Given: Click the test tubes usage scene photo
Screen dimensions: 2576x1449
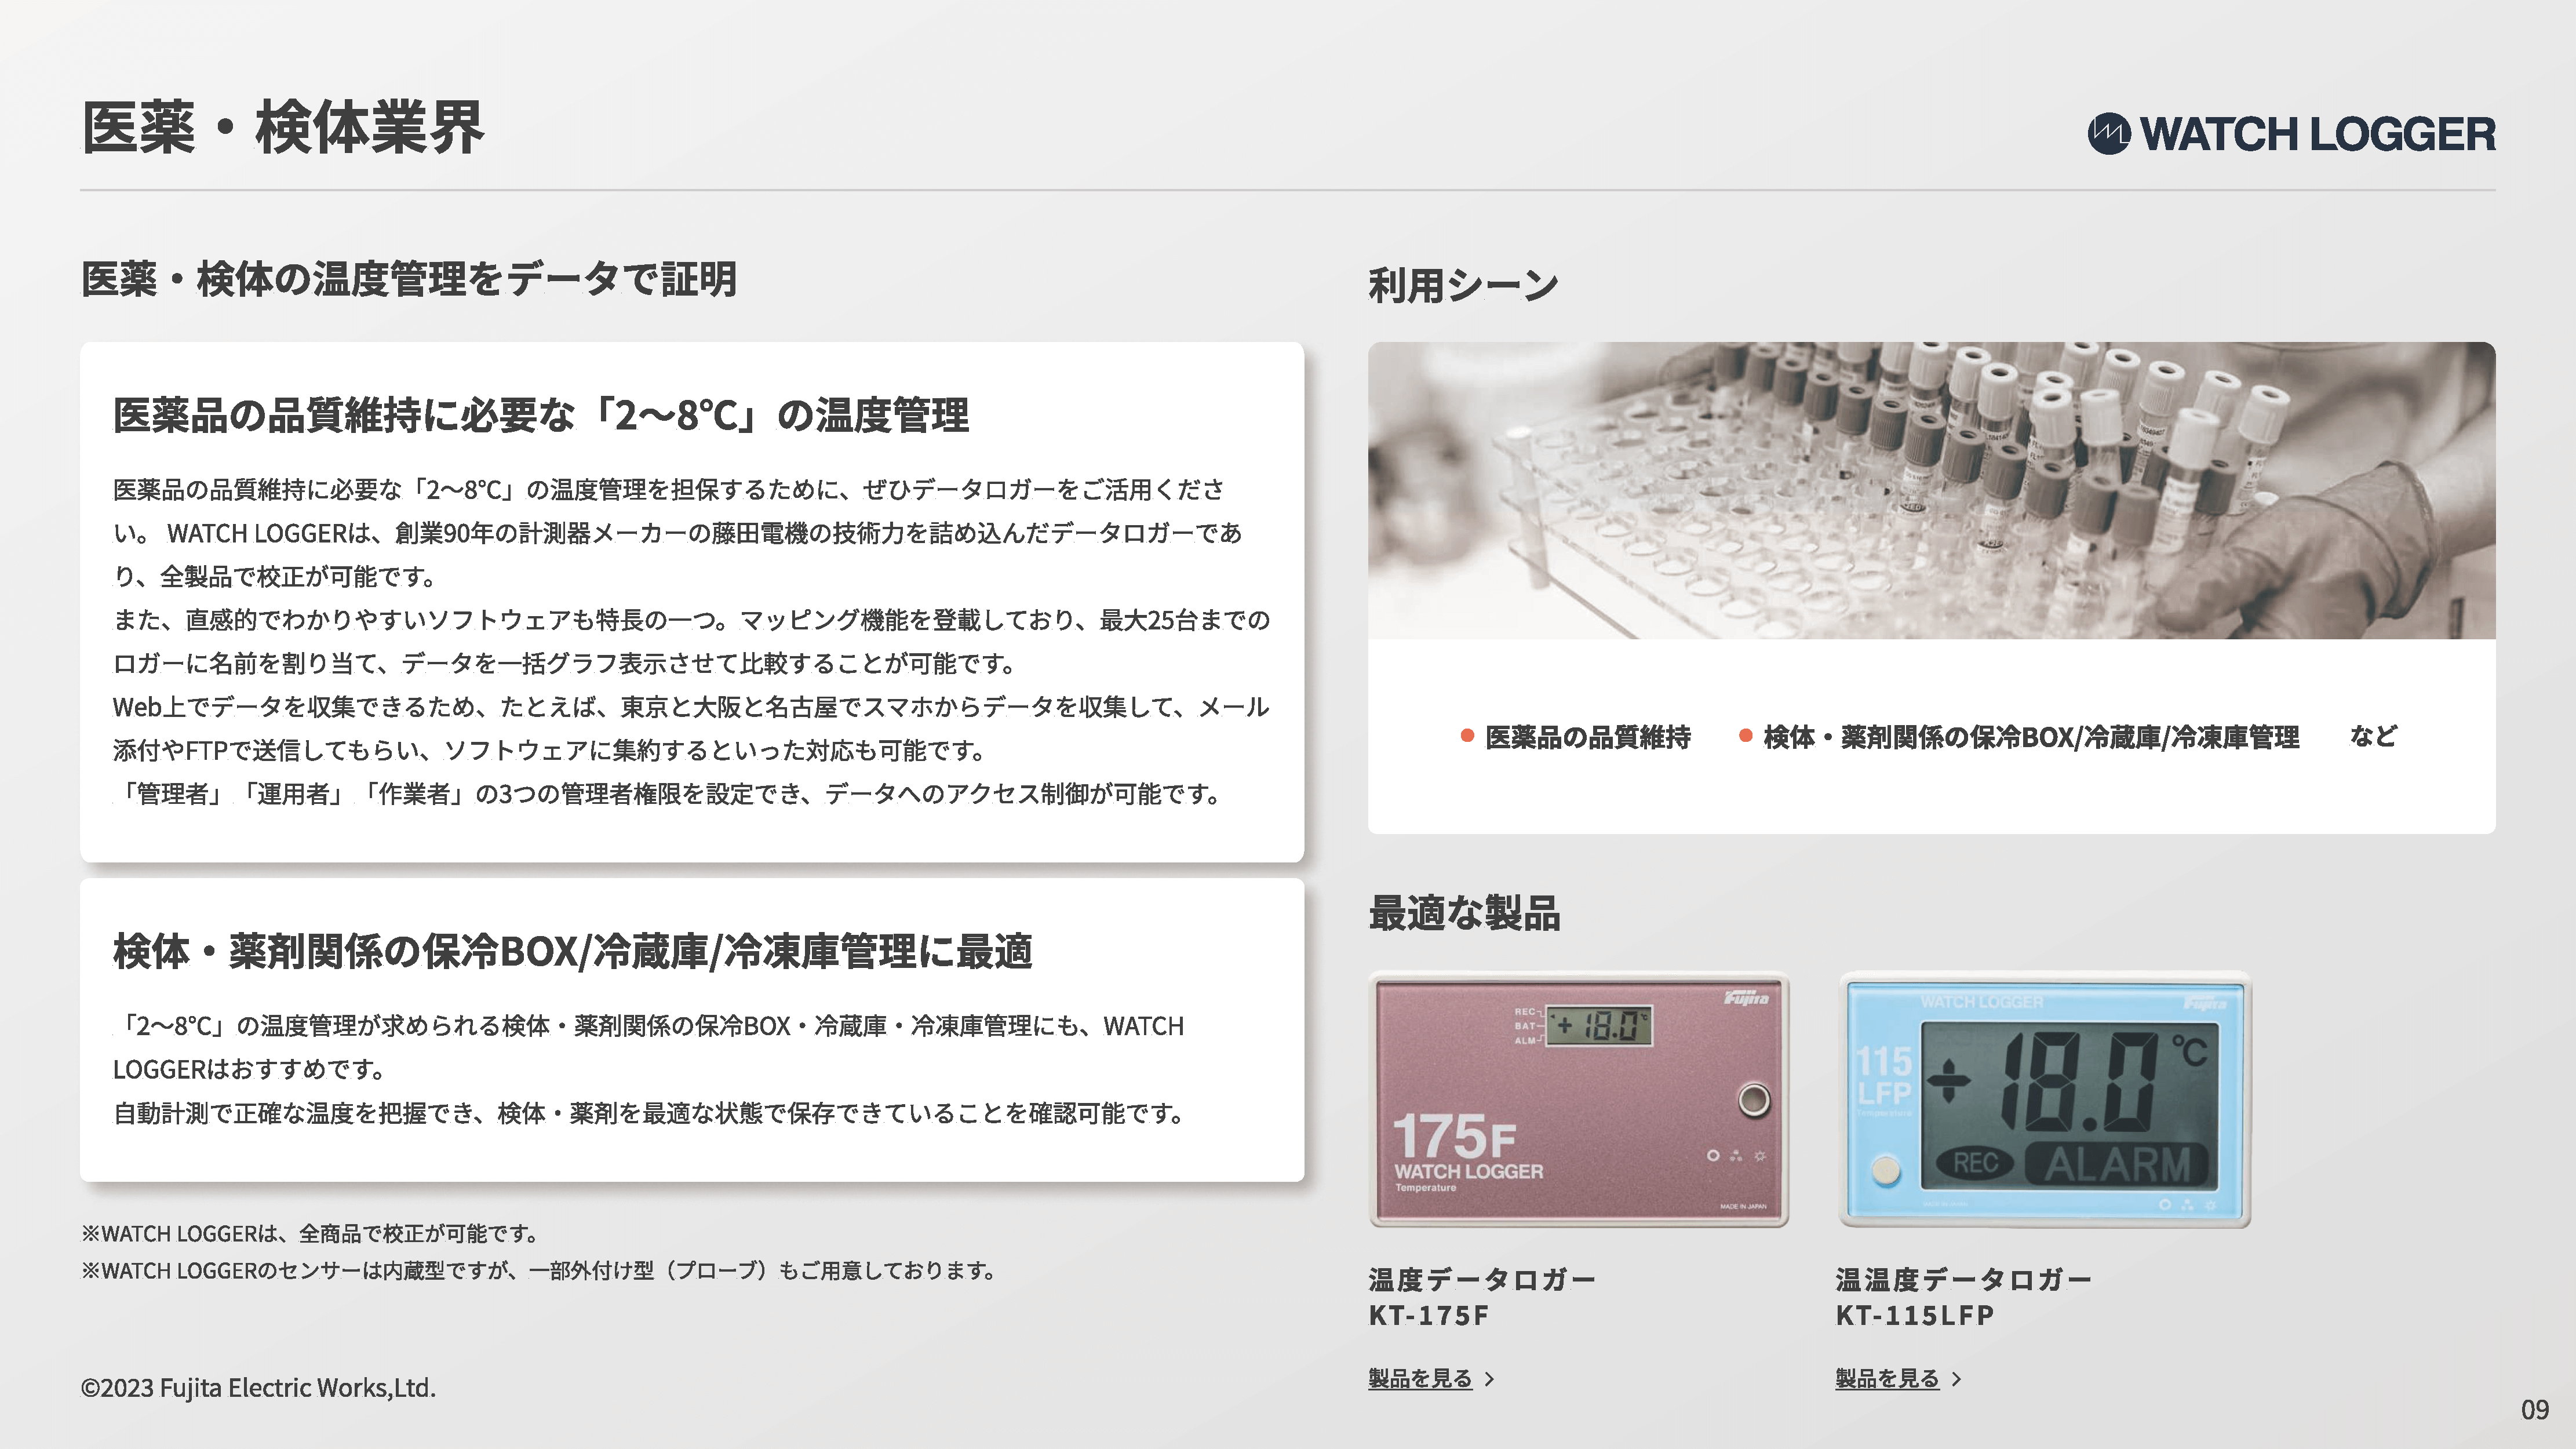Looking at the screenshot, I should point(1931,490).
